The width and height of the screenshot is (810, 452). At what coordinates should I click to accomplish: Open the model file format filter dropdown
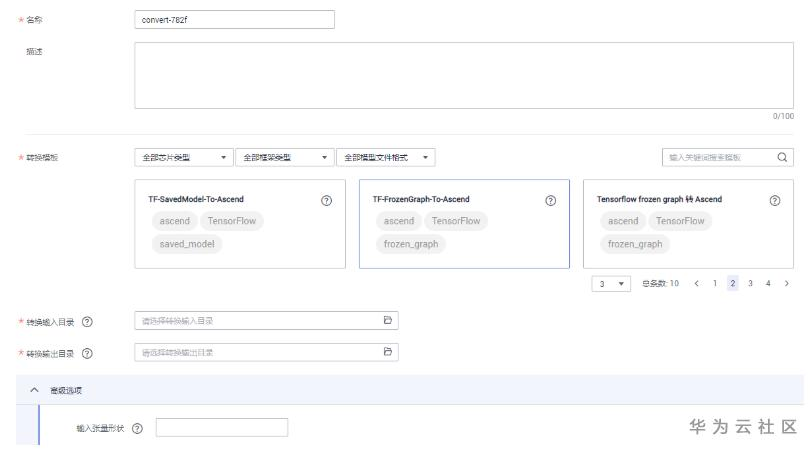click(x=385, y=158)
